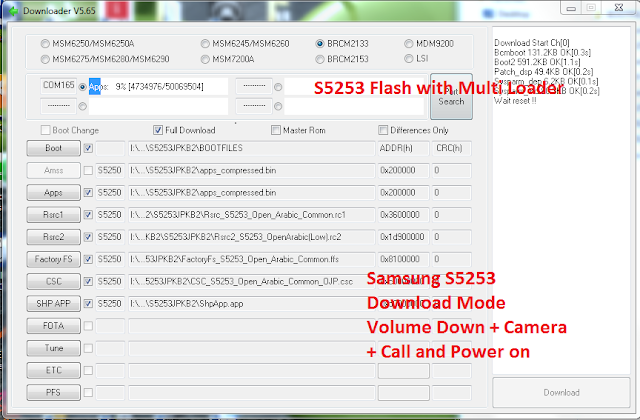Click the ETC button

(x=53, y=370)
